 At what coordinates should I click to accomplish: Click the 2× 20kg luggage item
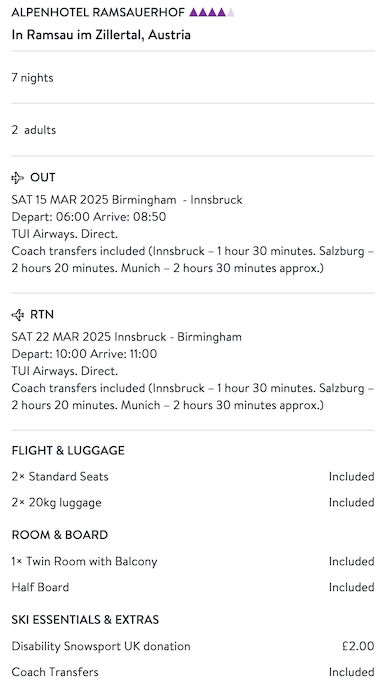56,502
